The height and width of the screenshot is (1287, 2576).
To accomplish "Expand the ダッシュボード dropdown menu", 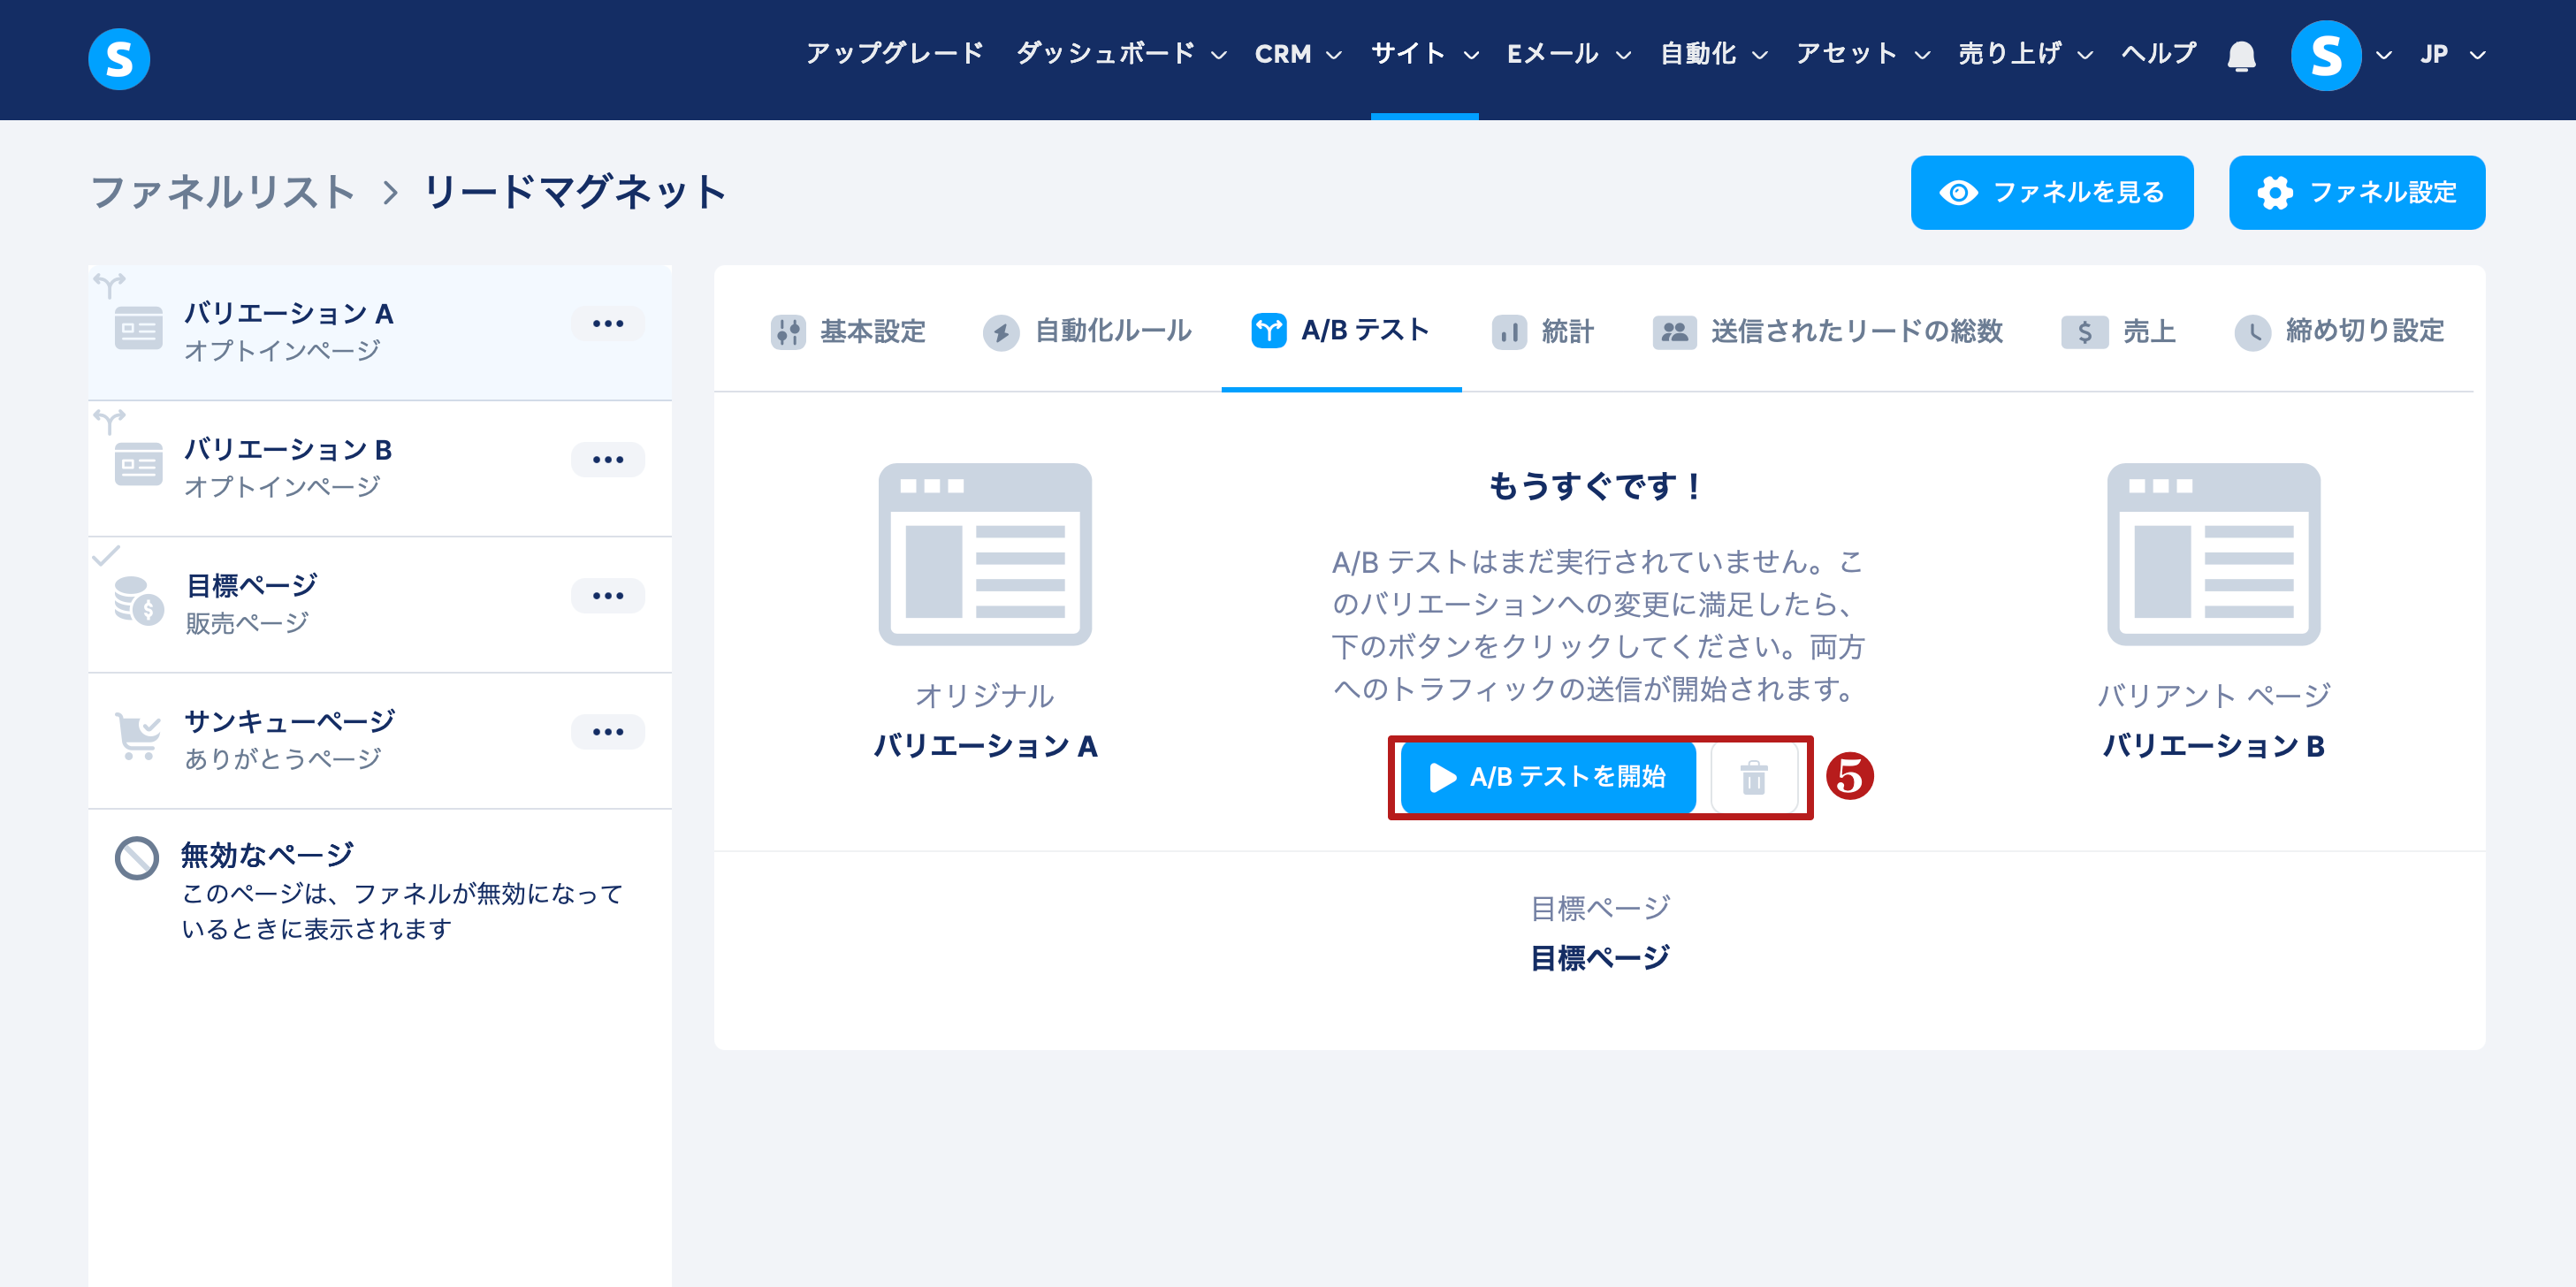I will click(x=1120, y=54).
